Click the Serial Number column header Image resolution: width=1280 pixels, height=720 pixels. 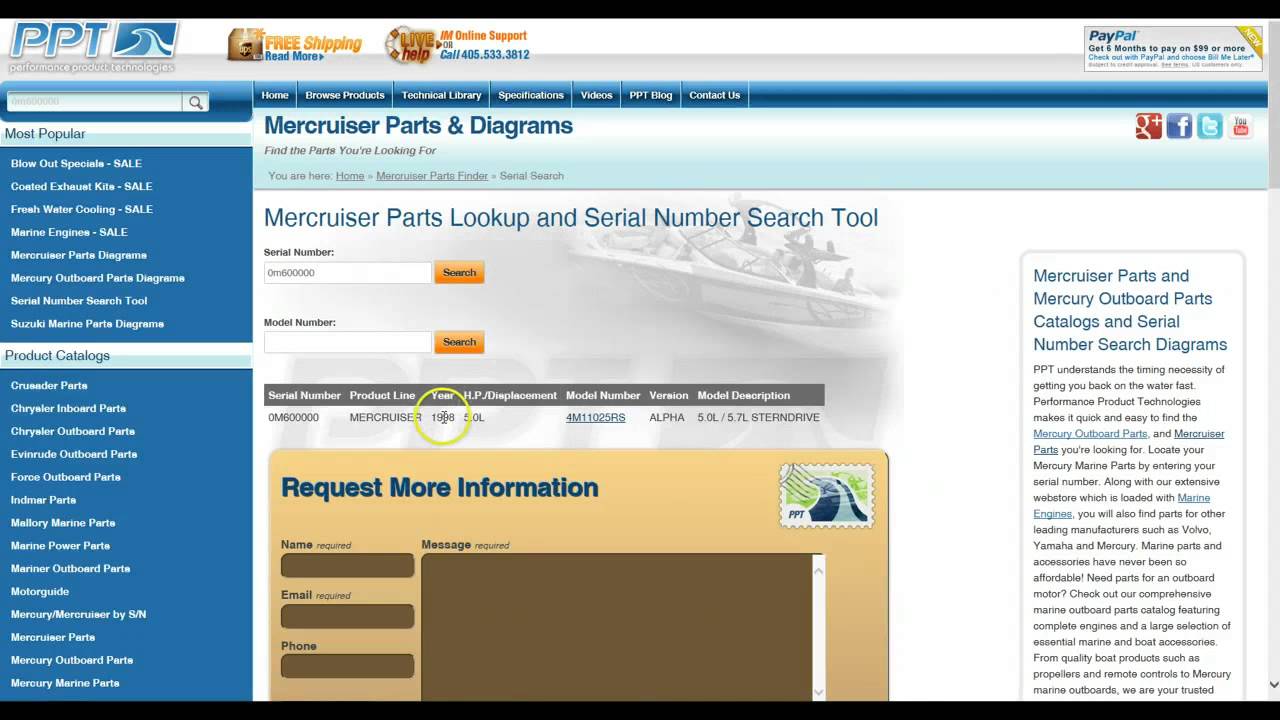point(305,396)
